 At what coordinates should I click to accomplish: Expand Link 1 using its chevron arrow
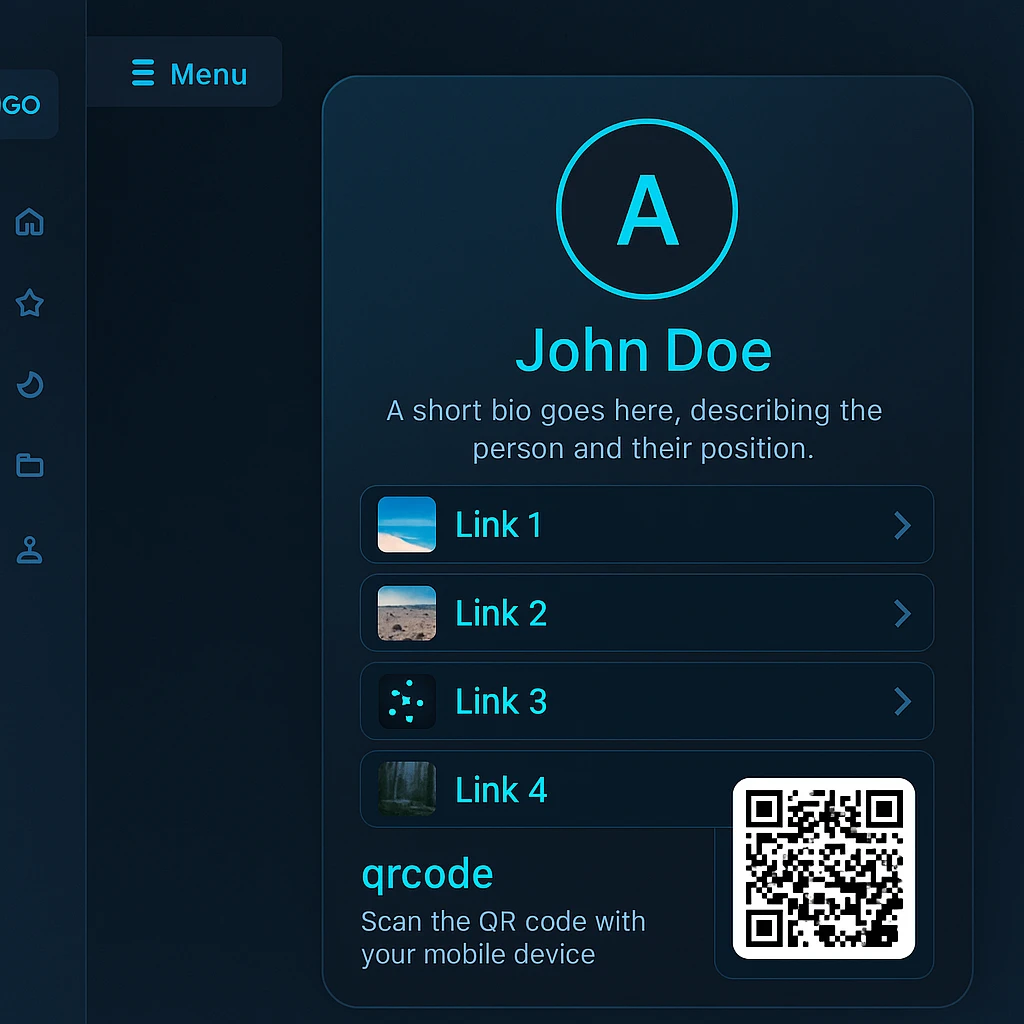point(902,525)
